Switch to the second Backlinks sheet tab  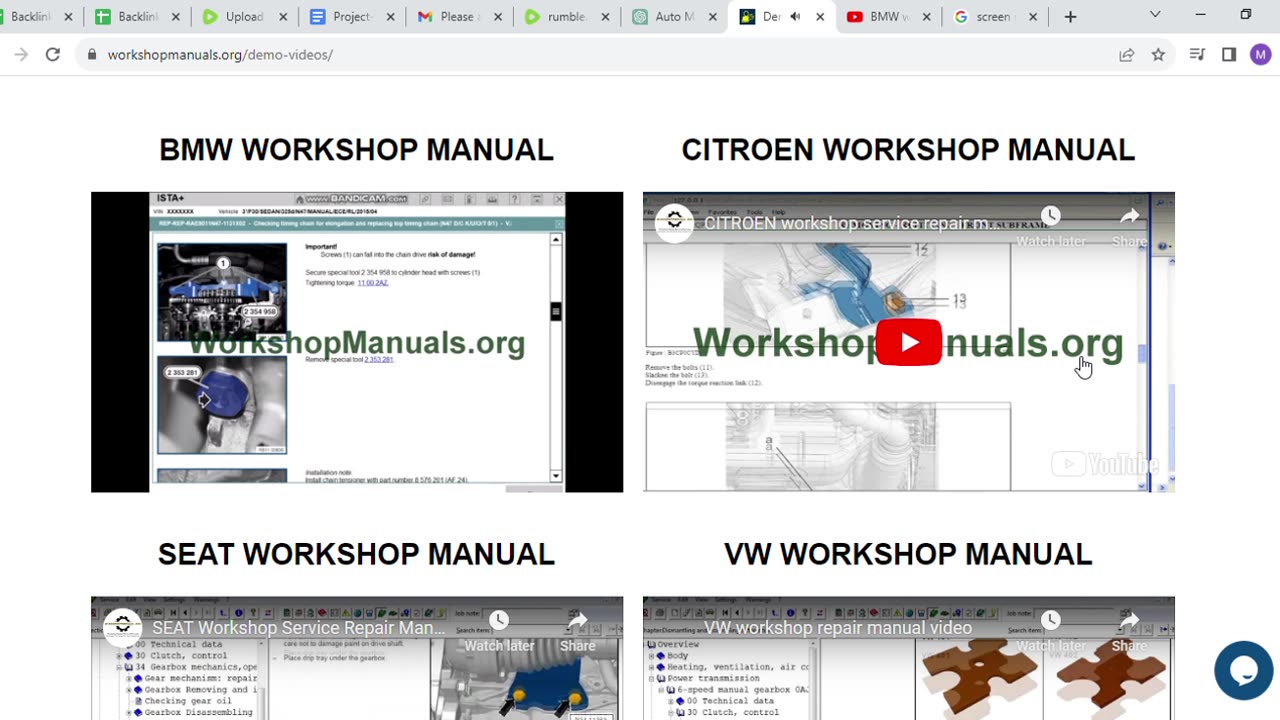[x=137, y=16]
